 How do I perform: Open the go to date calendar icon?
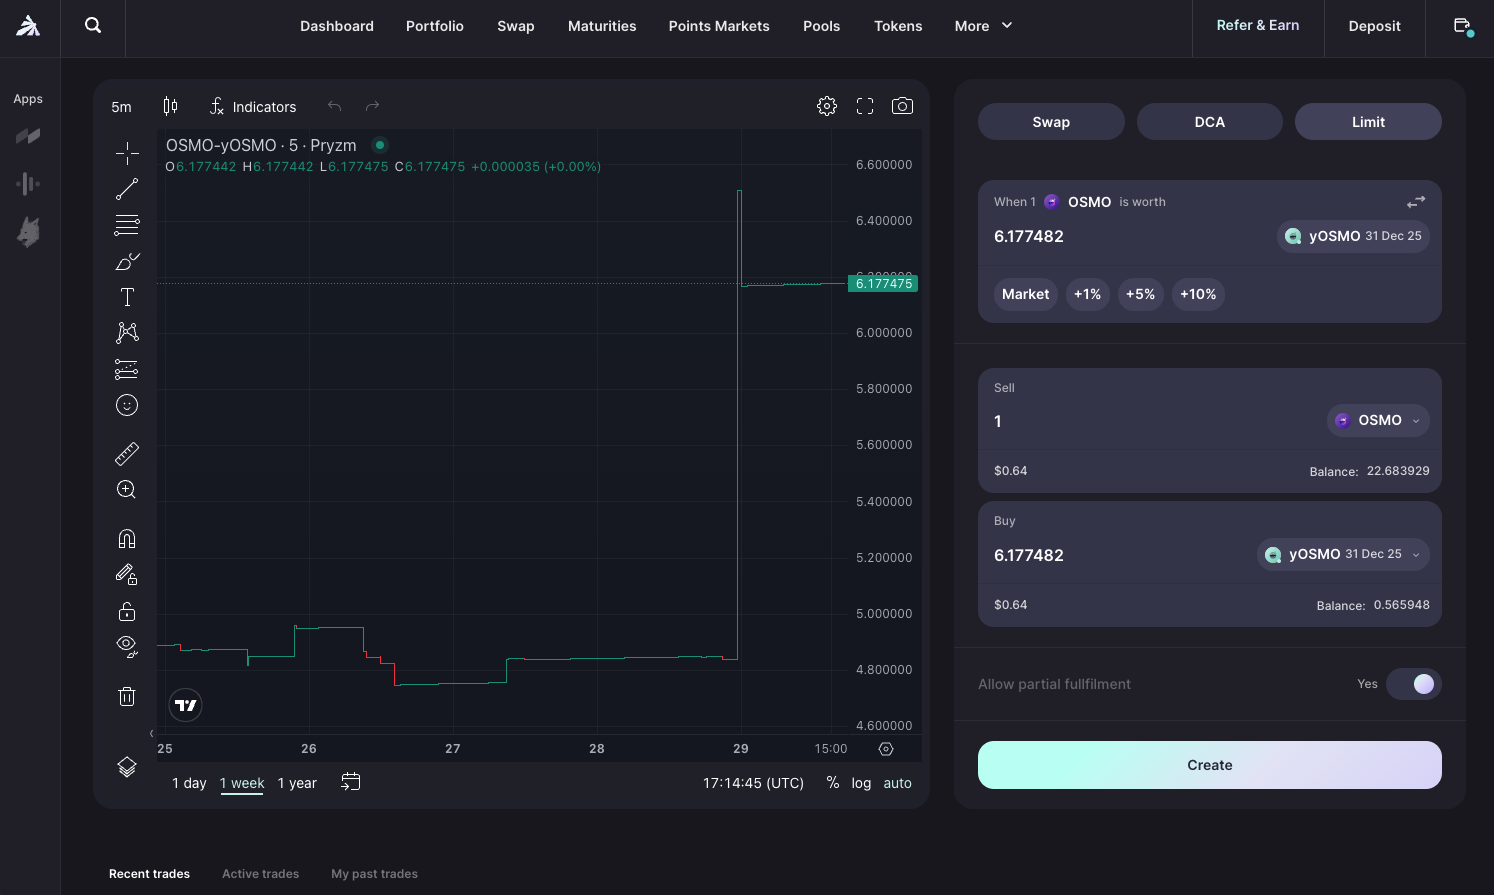tap(351, 782)
